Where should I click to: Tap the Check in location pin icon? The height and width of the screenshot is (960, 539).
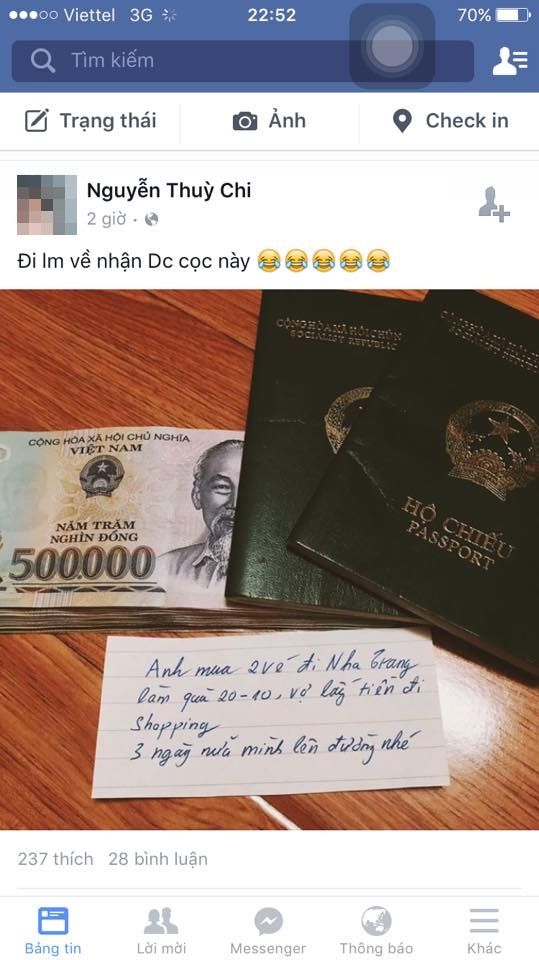point(402,121)
